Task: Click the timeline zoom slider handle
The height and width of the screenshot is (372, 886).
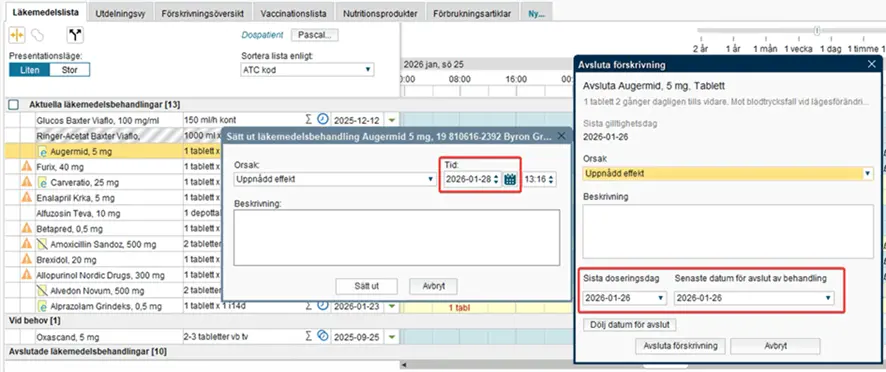Action: [816, 31]
